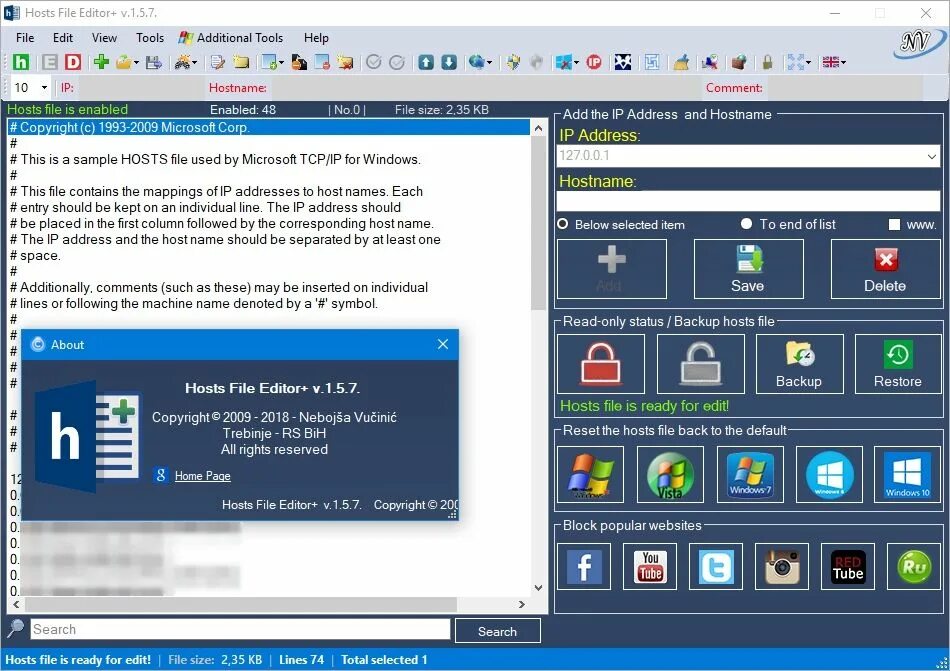Viewport: 950px width, 671px height.
Task: Click the page with red minus icon
Action: coord(322,62)
